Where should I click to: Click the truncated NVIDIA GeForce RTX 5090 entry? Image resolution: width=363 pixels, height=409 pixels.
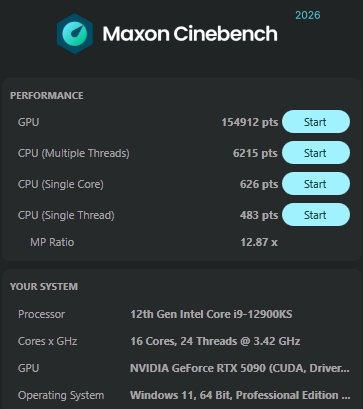click(240, 368)
